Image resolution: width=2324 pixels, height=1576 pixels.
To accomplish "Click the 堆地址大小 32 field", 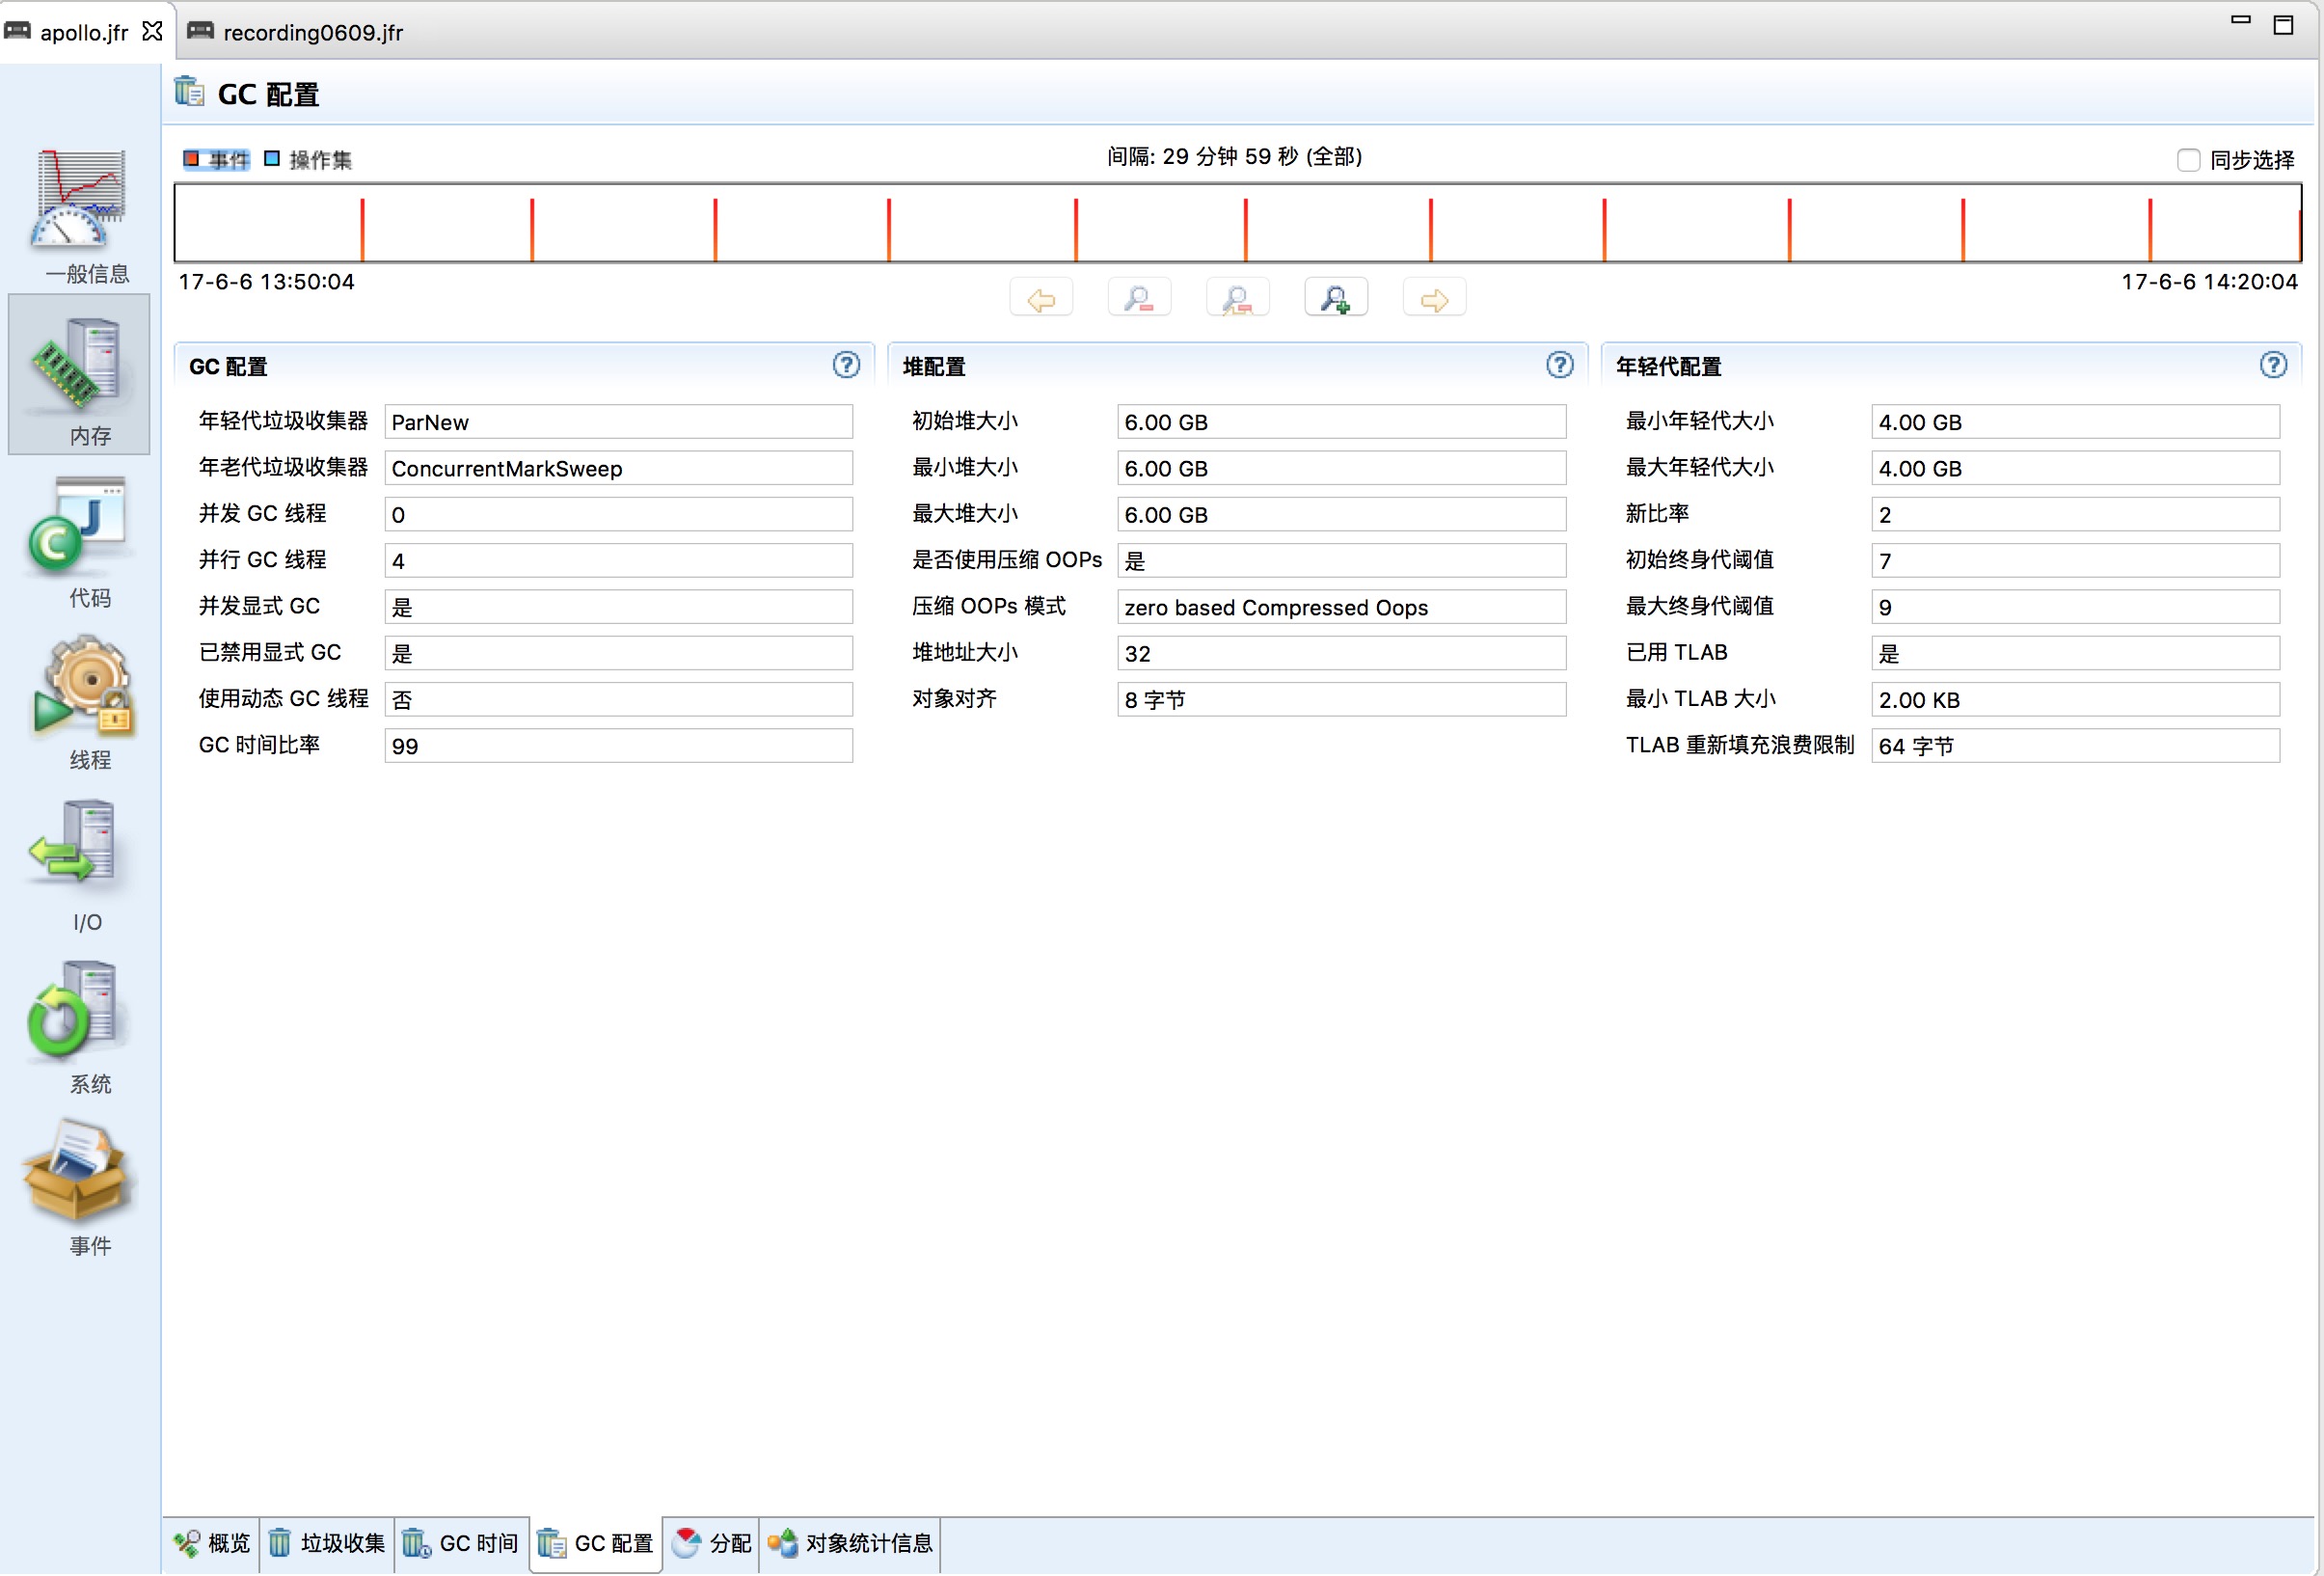I will [x=1342, y=654].
